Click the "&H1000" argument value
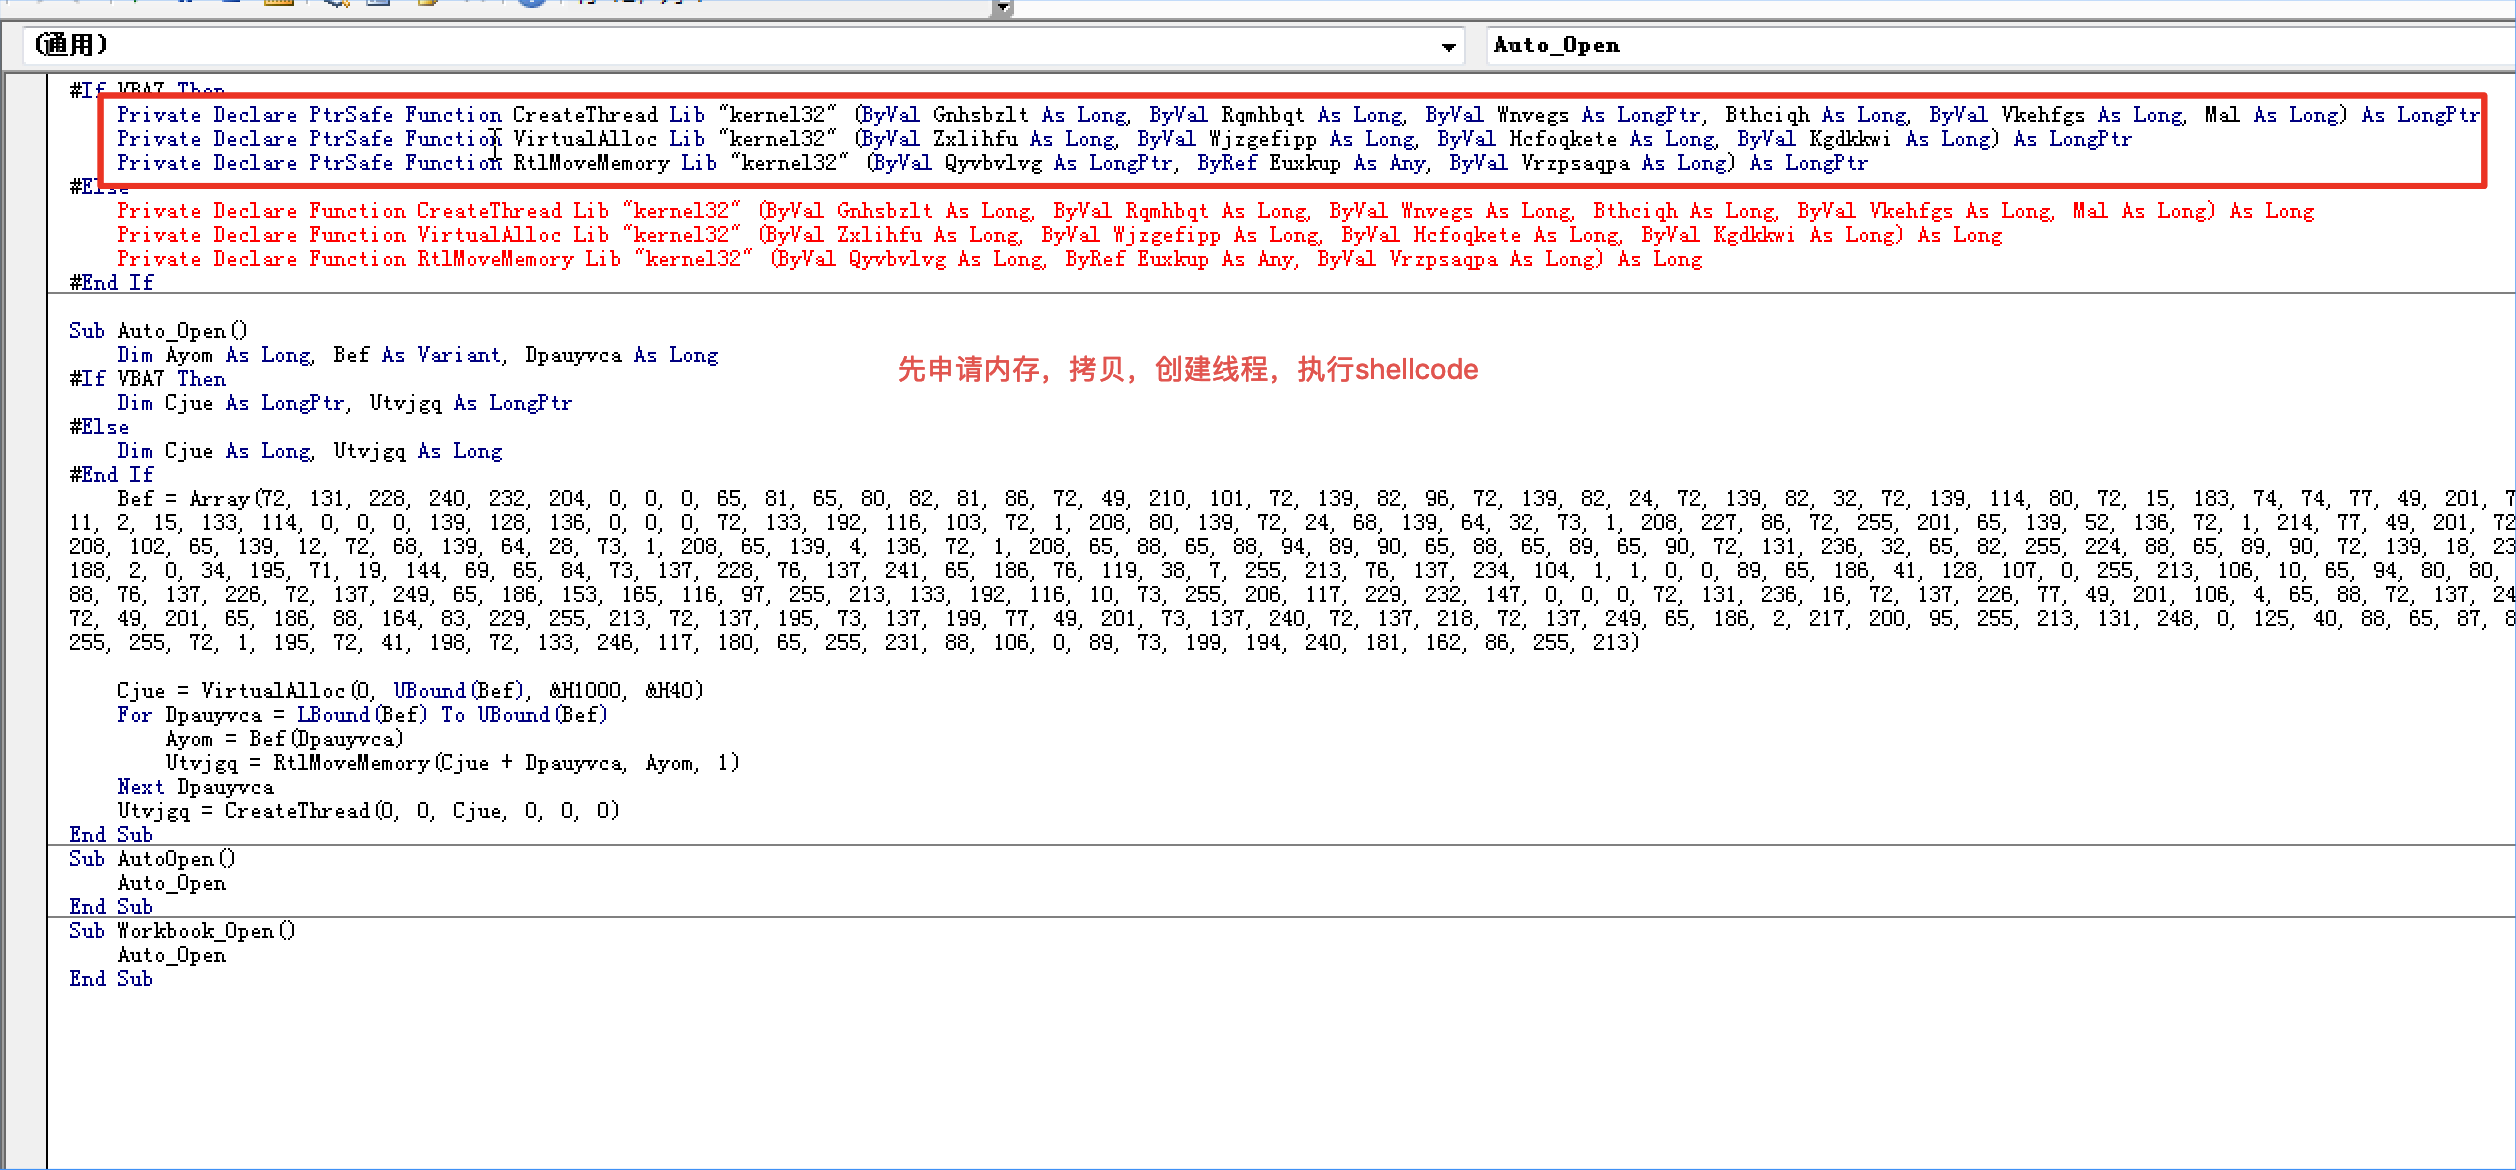The width and height of the screenshot is (2516, 1170). 586,691
